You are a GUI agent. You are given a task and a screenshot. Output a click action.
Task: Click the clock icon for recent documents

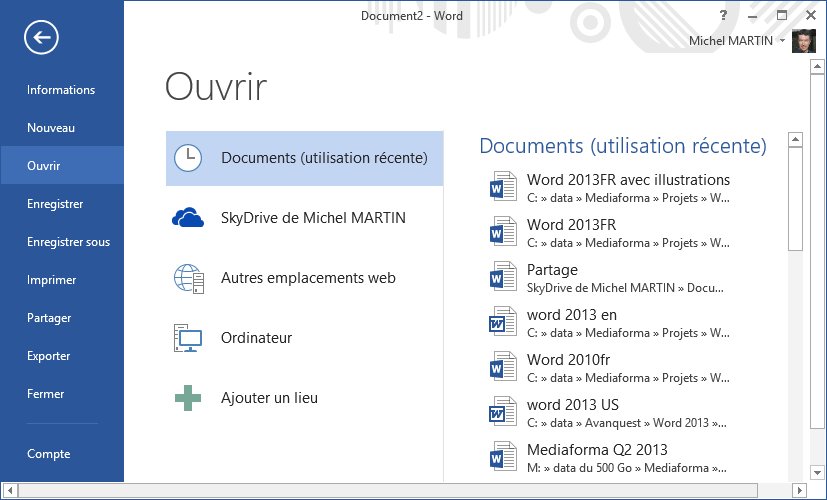(x=187, y=158)
